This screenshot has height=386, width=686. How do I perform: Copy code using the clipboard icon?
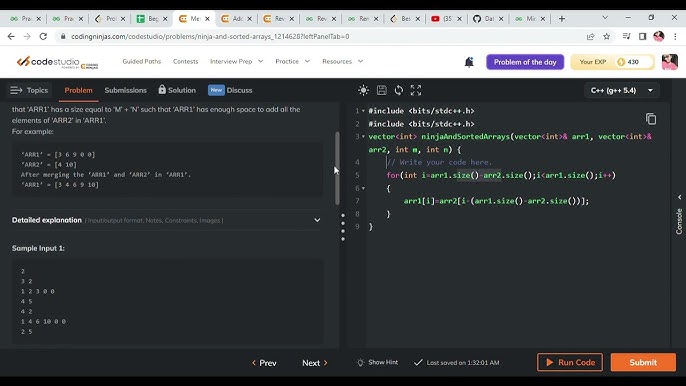click(x=651, y=119)
